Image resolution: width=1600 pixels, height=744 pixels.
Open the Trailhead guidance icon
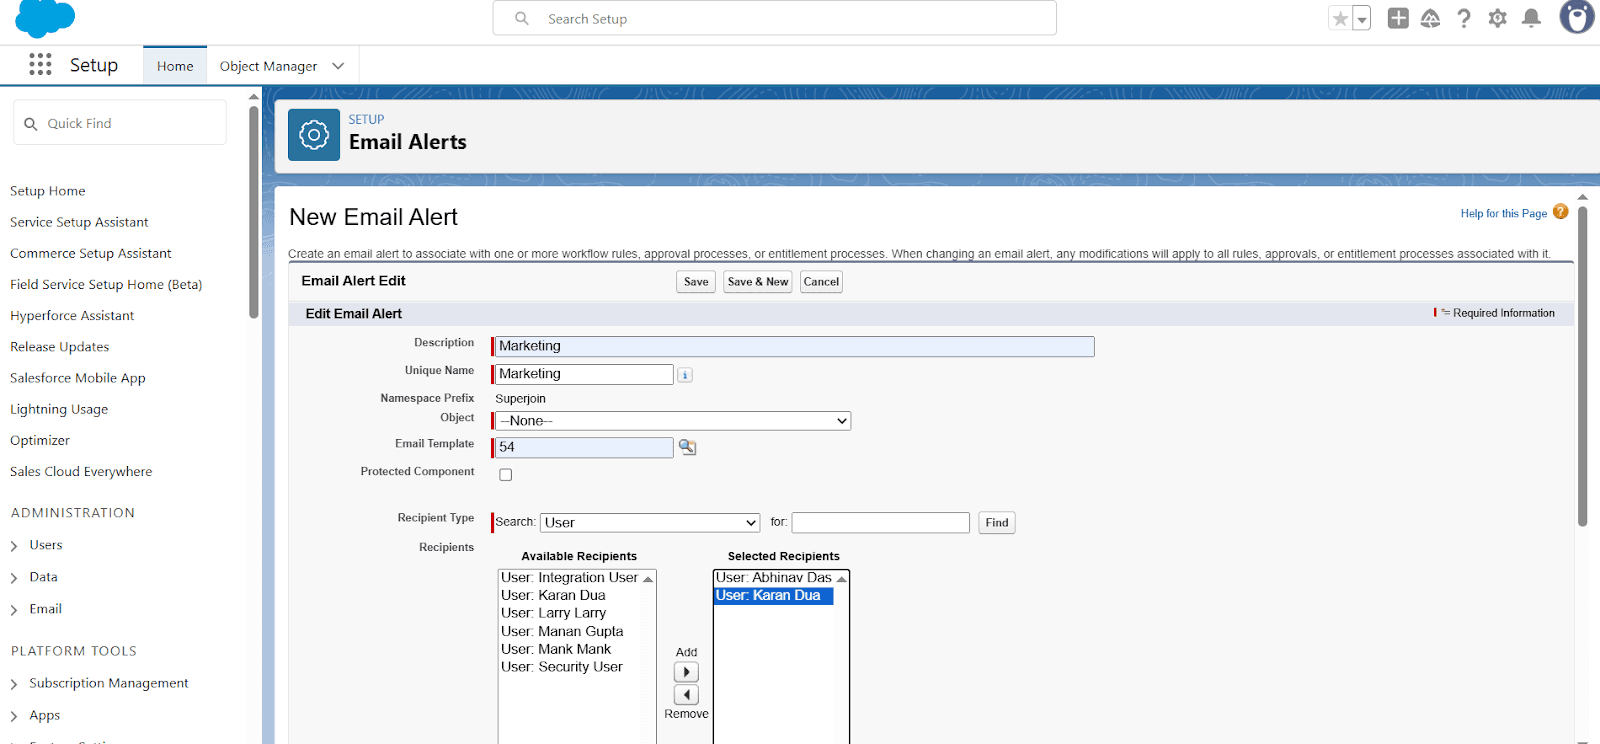point(1431,18)
